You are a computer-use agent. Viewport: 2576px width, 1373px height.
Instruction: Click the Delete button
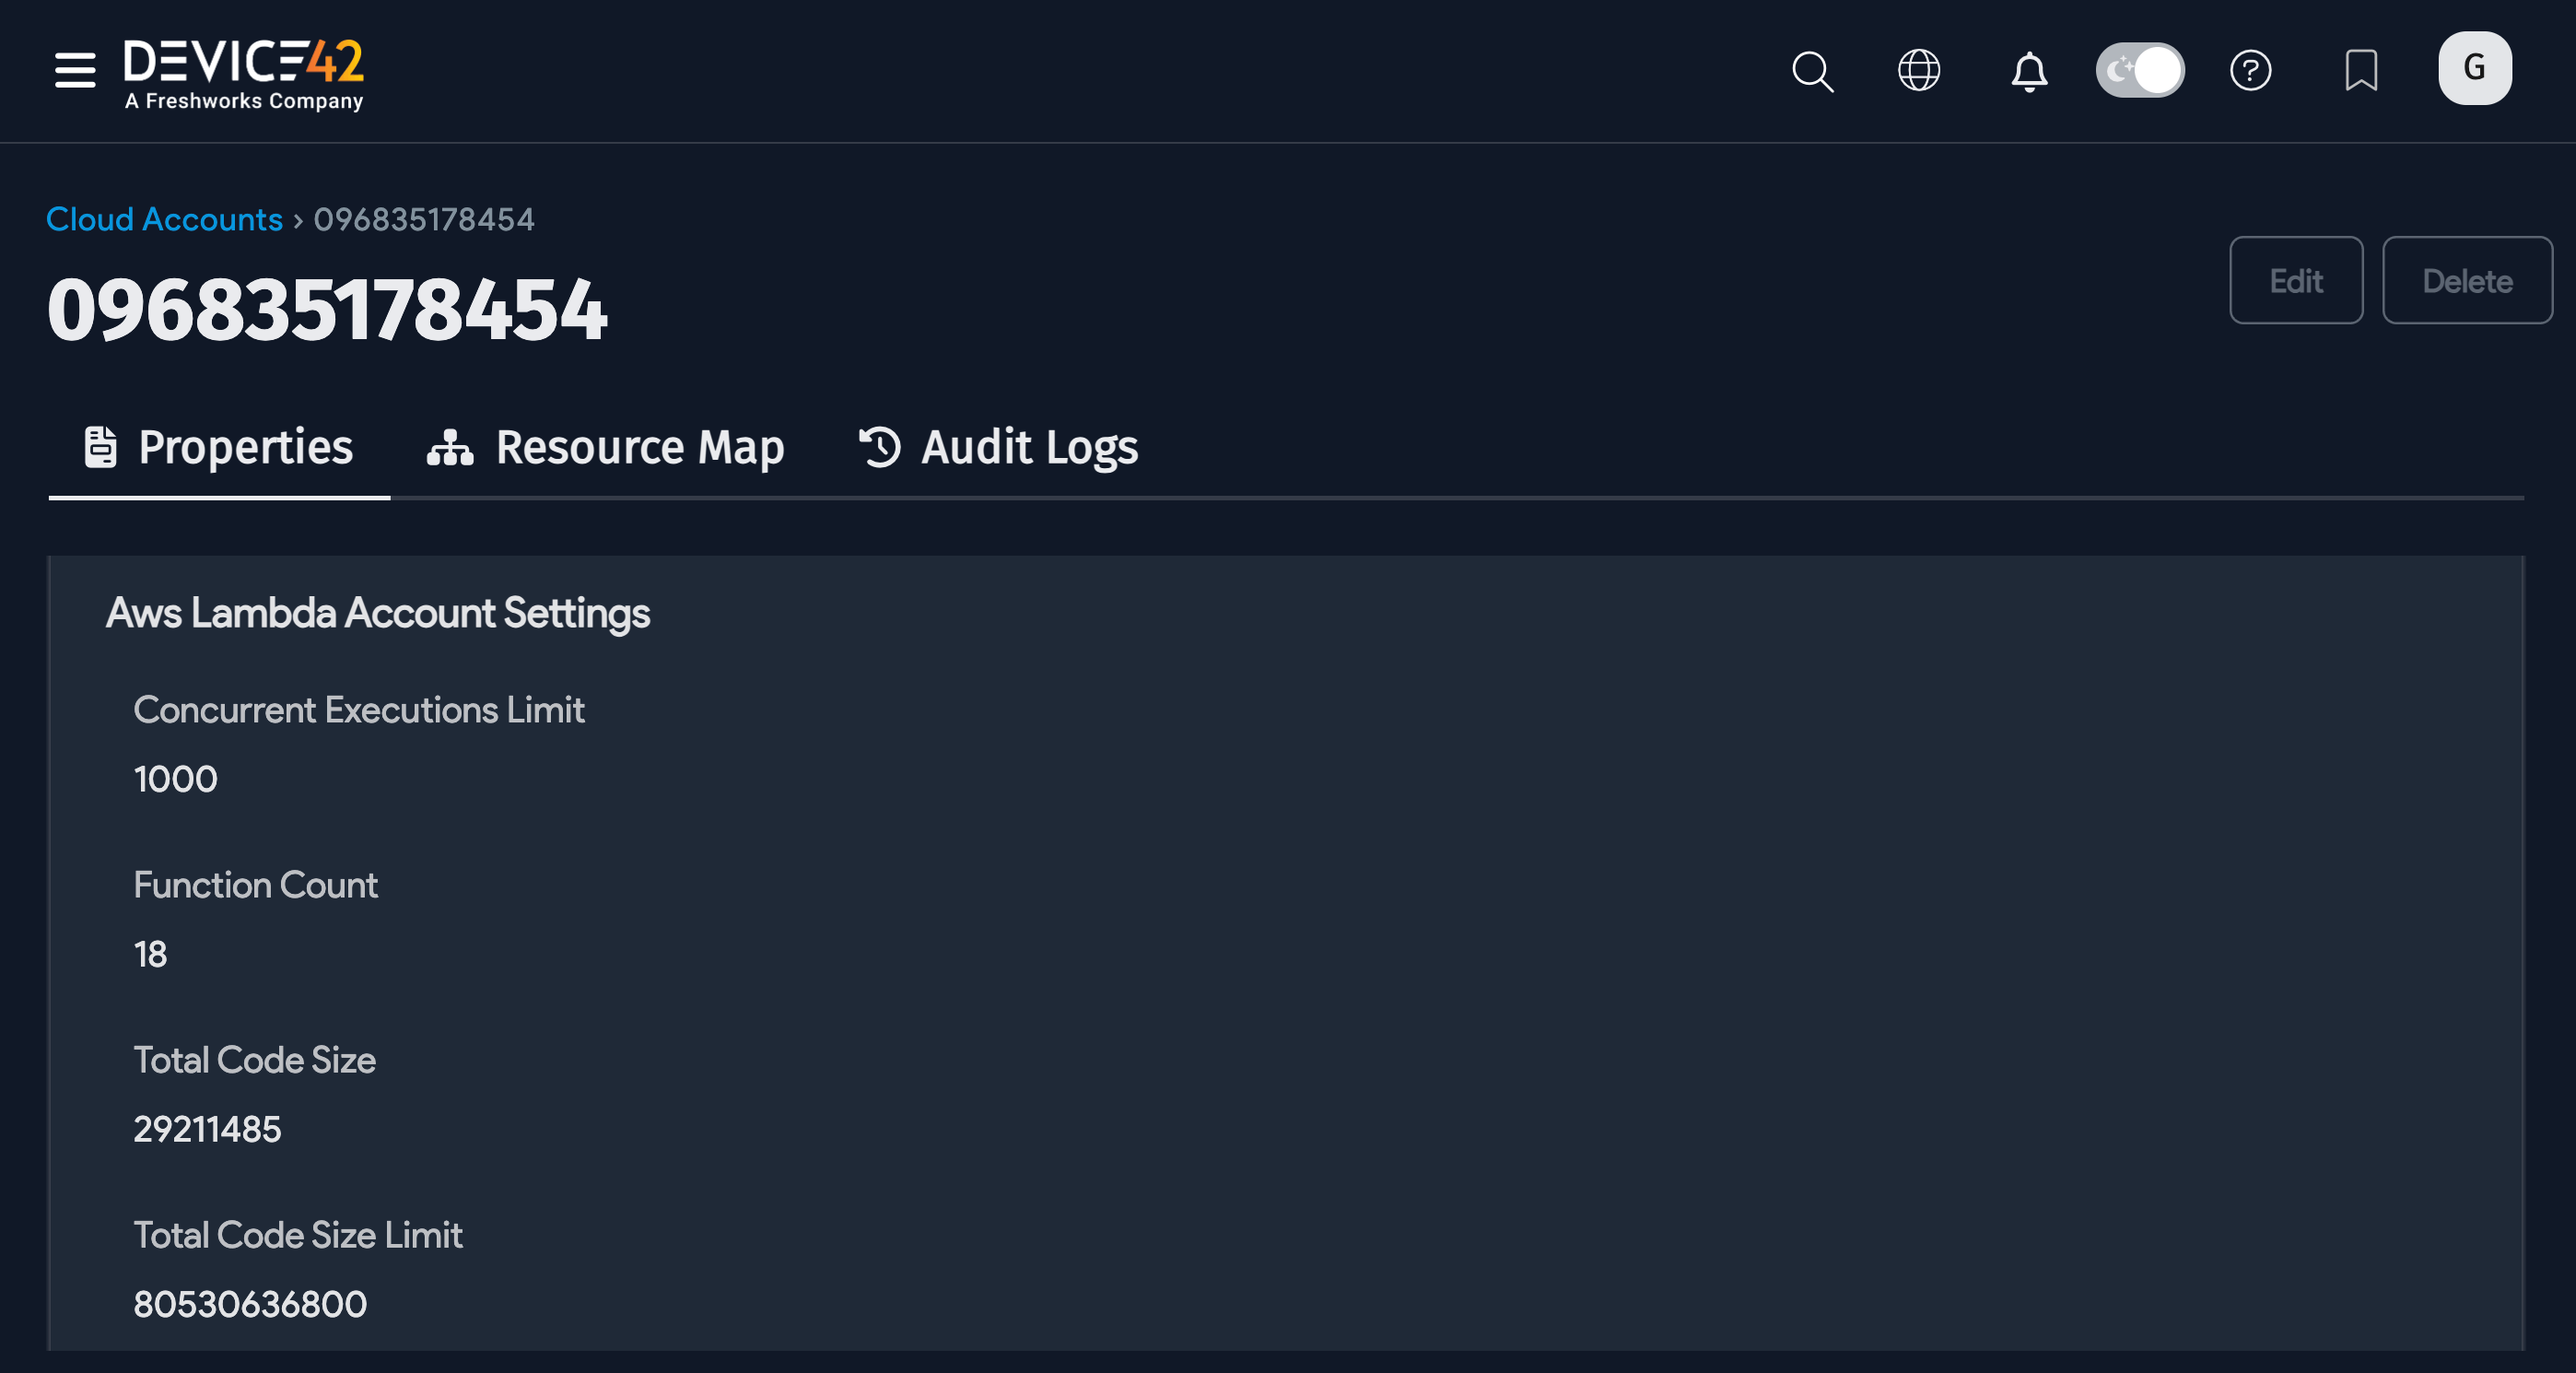(2467, 280)
